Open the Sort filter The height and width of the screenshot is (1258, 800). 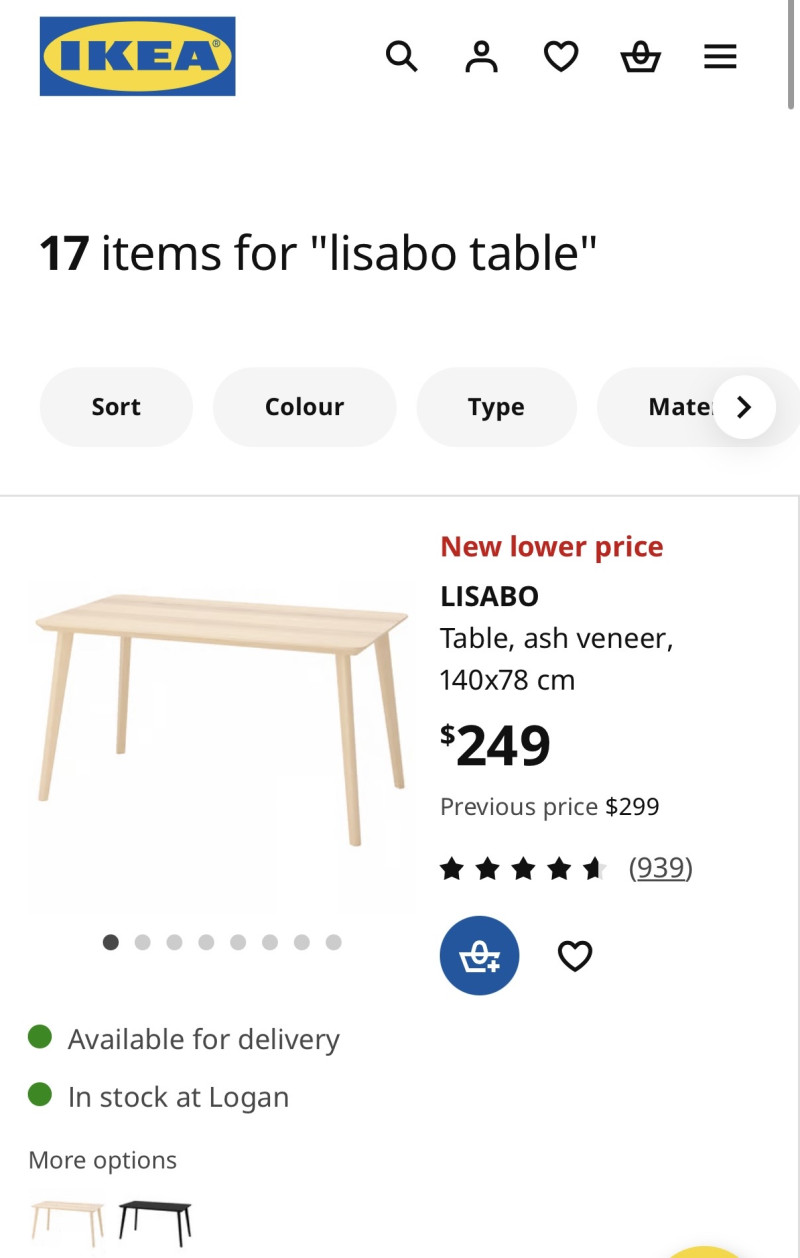point(116,407)
